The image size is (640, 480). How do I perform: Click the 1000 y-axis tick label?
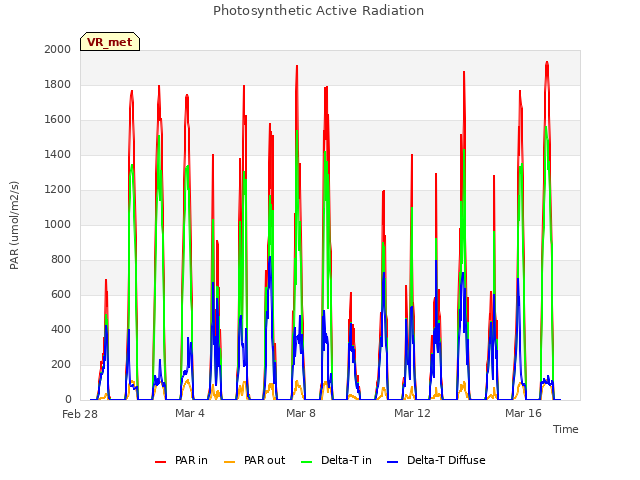click(x=58, y=224)
